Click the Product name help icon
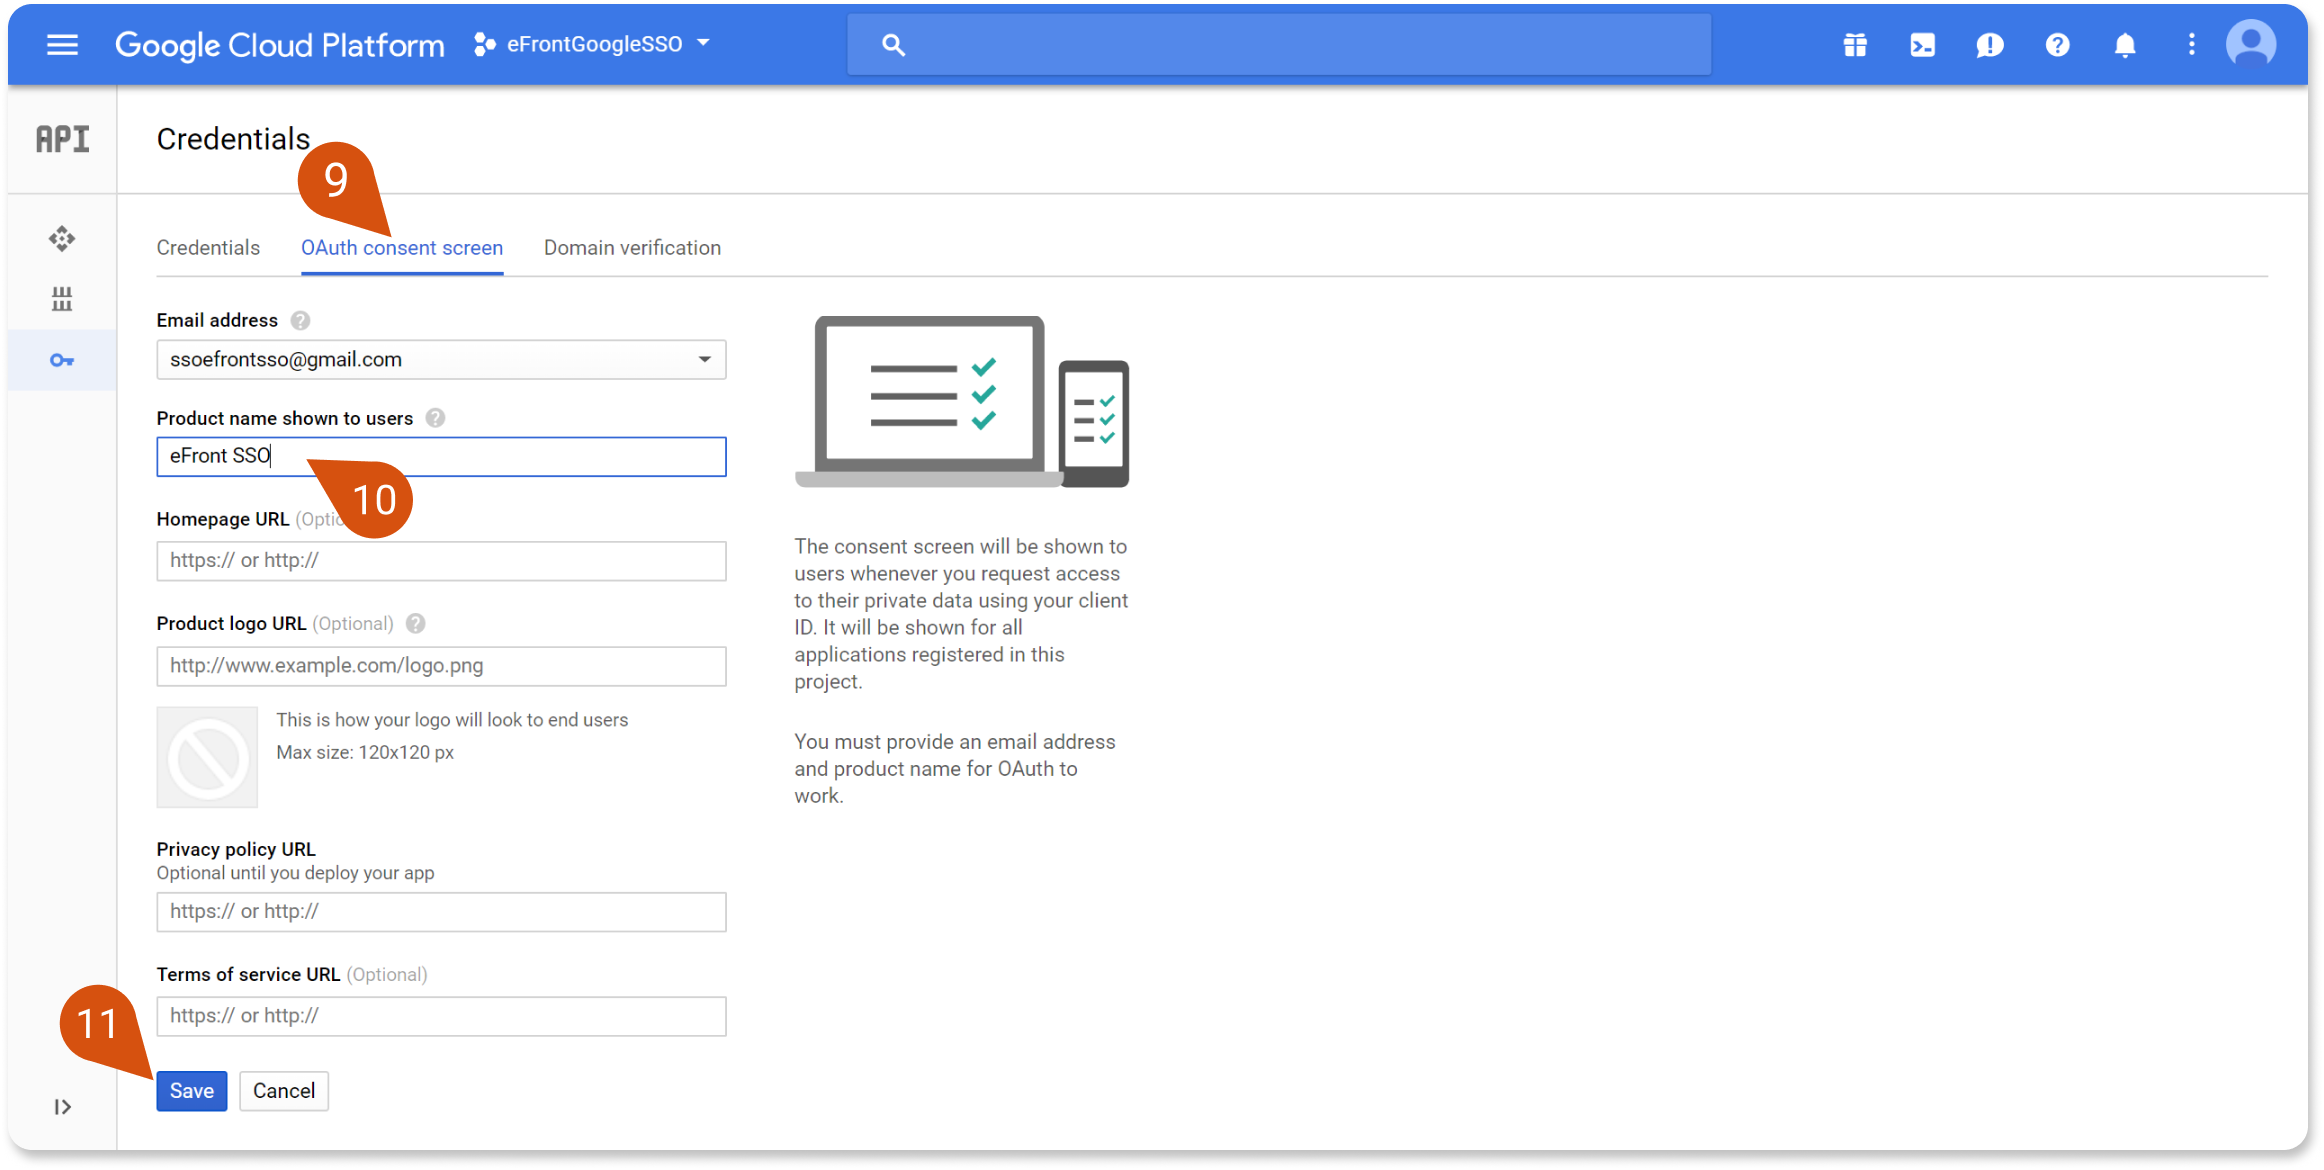 point(435,418)
